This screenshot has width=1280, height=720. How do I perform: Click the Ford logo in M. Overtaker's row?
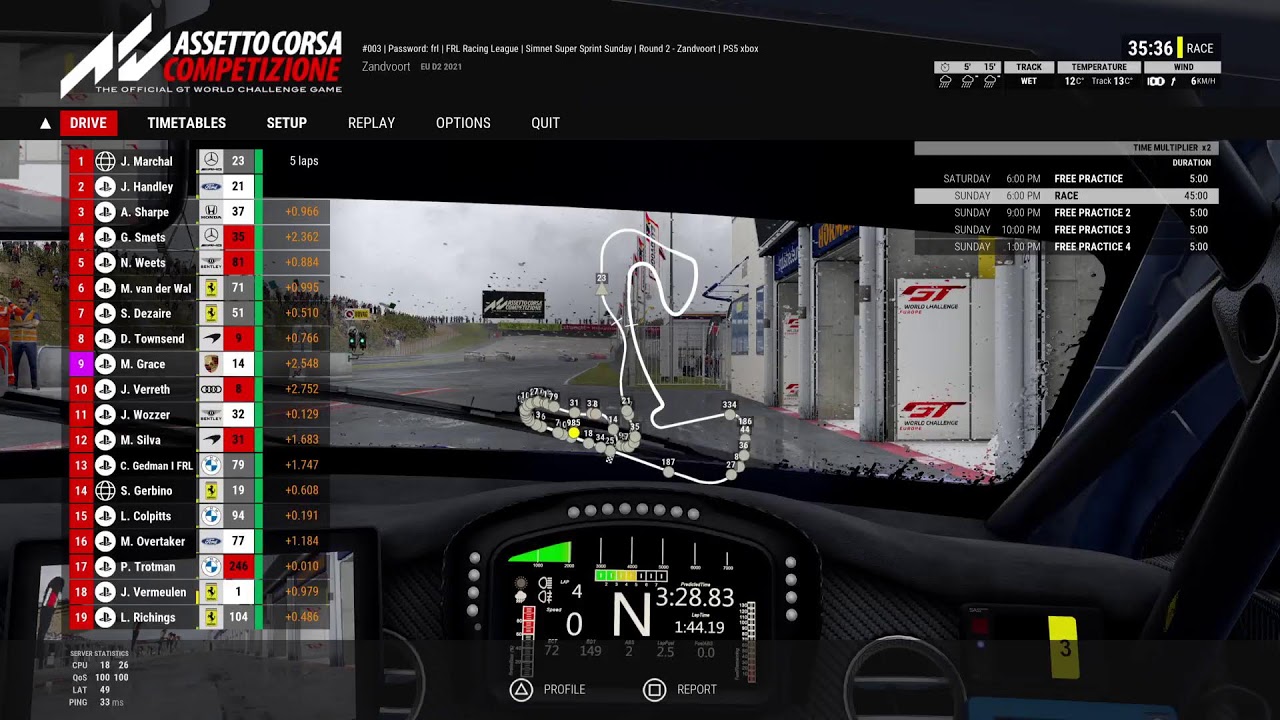click(211, 541)
